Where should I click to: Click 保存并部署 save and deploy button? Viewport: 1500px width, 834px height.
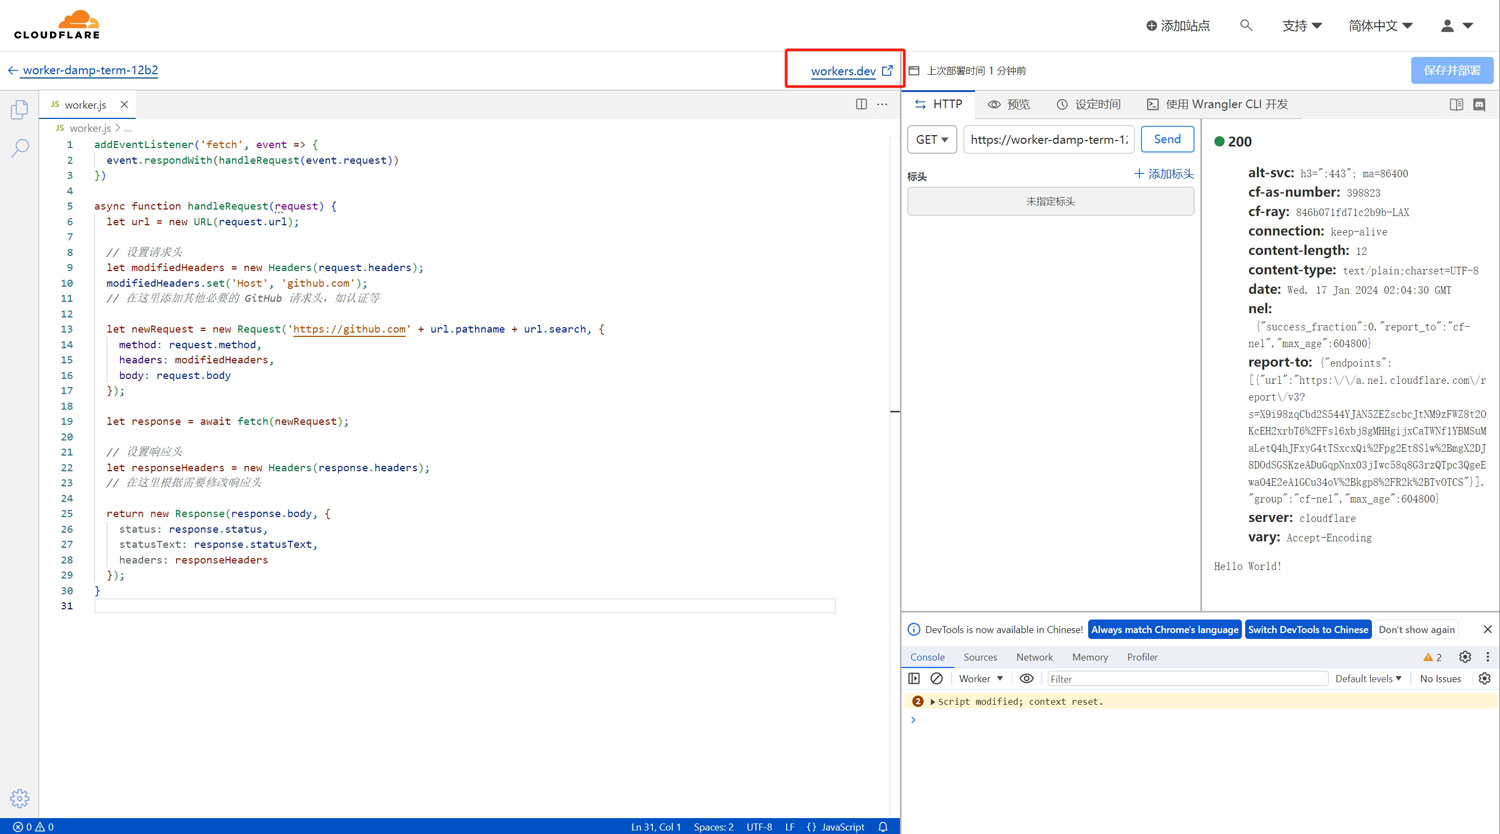pos(1452,70)
